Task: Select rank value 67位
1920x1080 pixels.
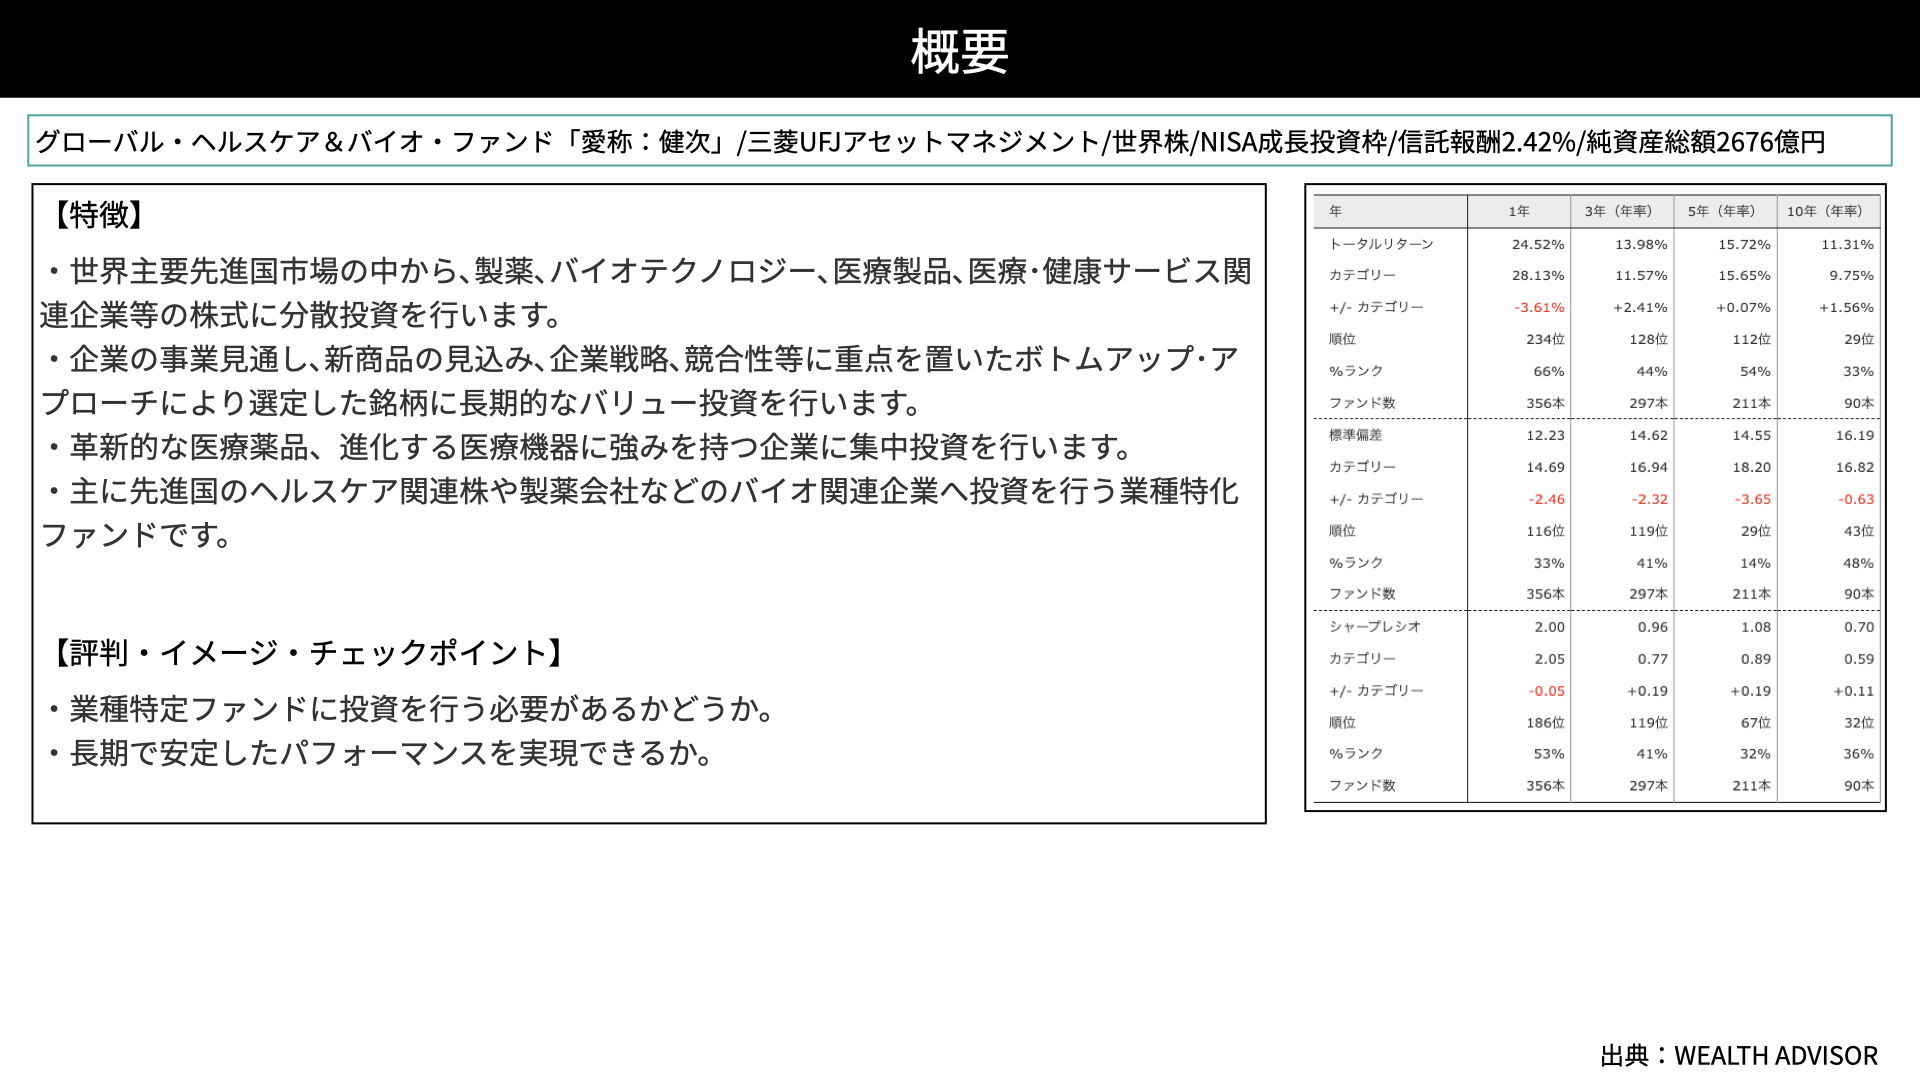Action: tap(1755, 722)
